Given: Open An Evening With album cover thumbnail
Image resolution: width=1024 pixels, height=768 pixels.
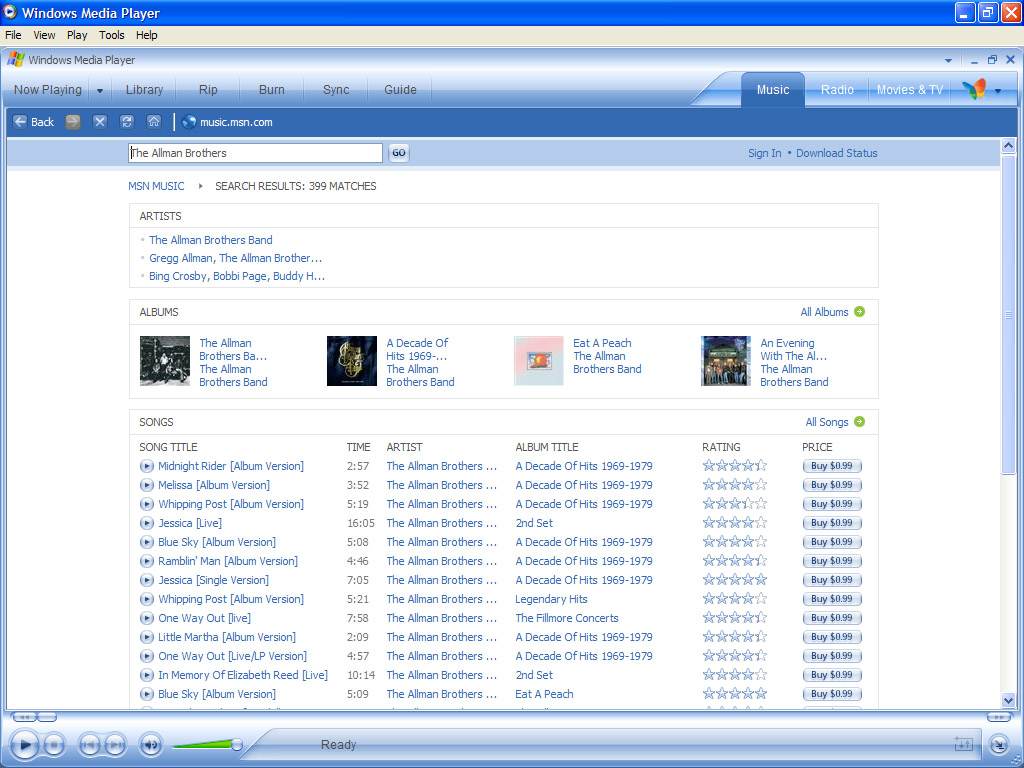Looking at the screenshot, I should [726, 361].
